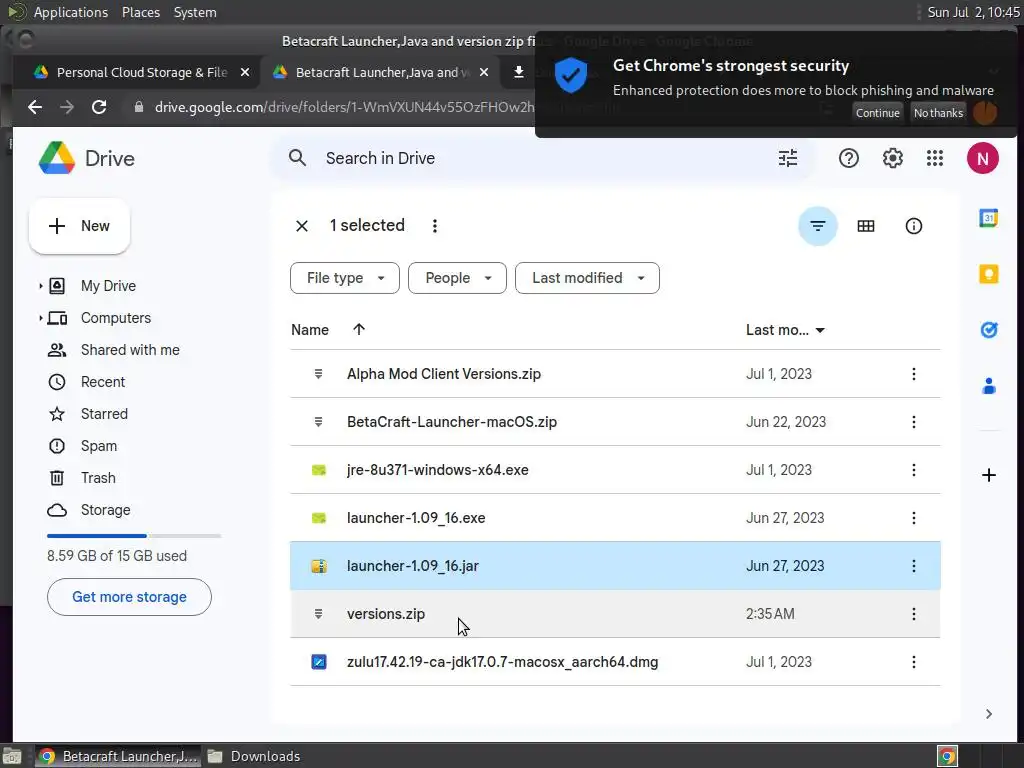Open more actions for jre-8u371-windows-x64.exe
The image size is (1024, 768).
click(x=914, y=470)
